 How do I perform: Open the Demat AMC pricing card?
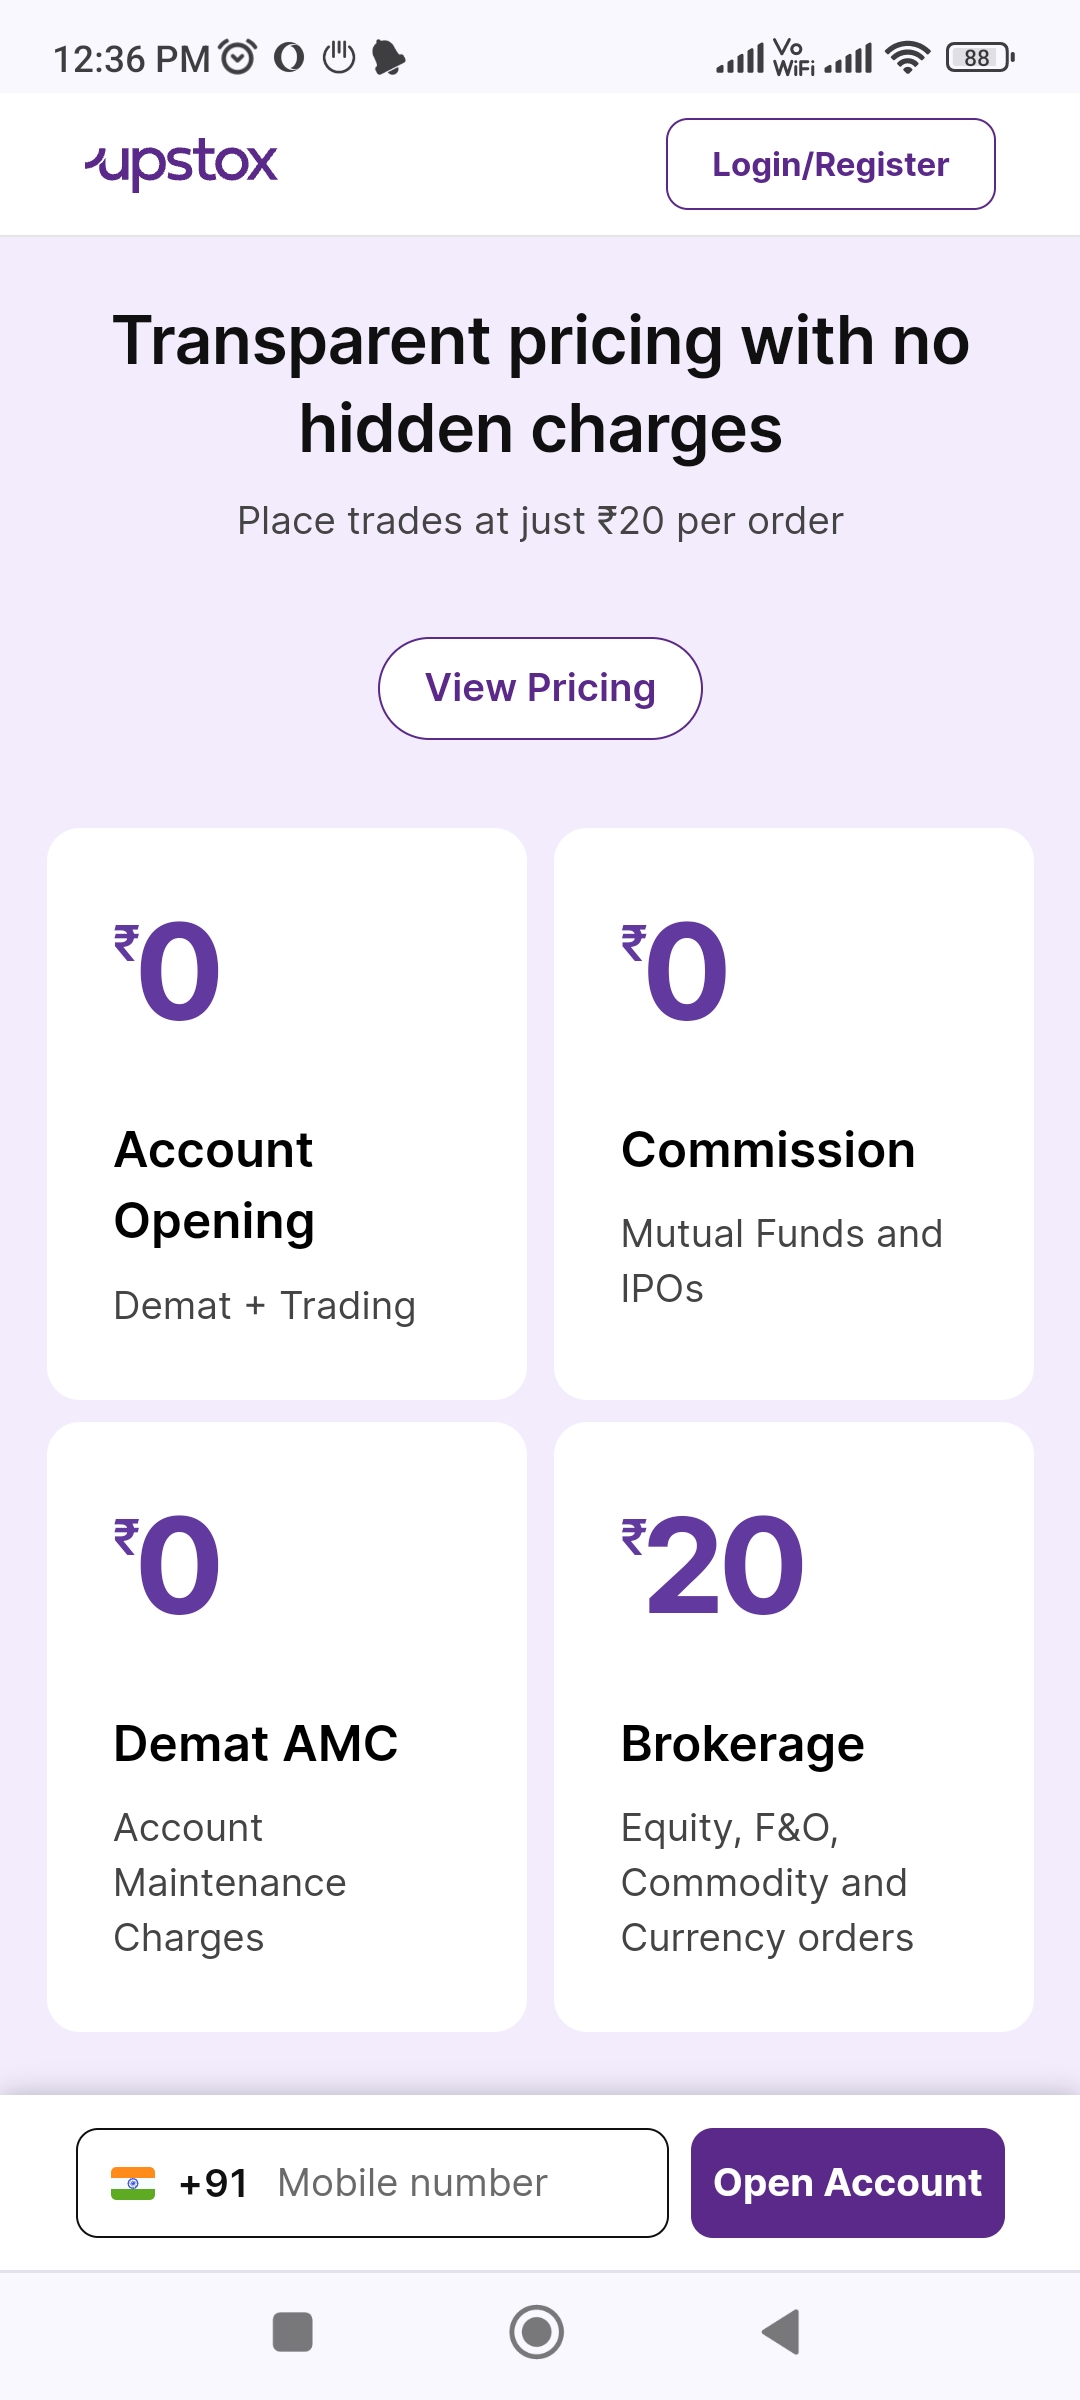pos(287,1726)
